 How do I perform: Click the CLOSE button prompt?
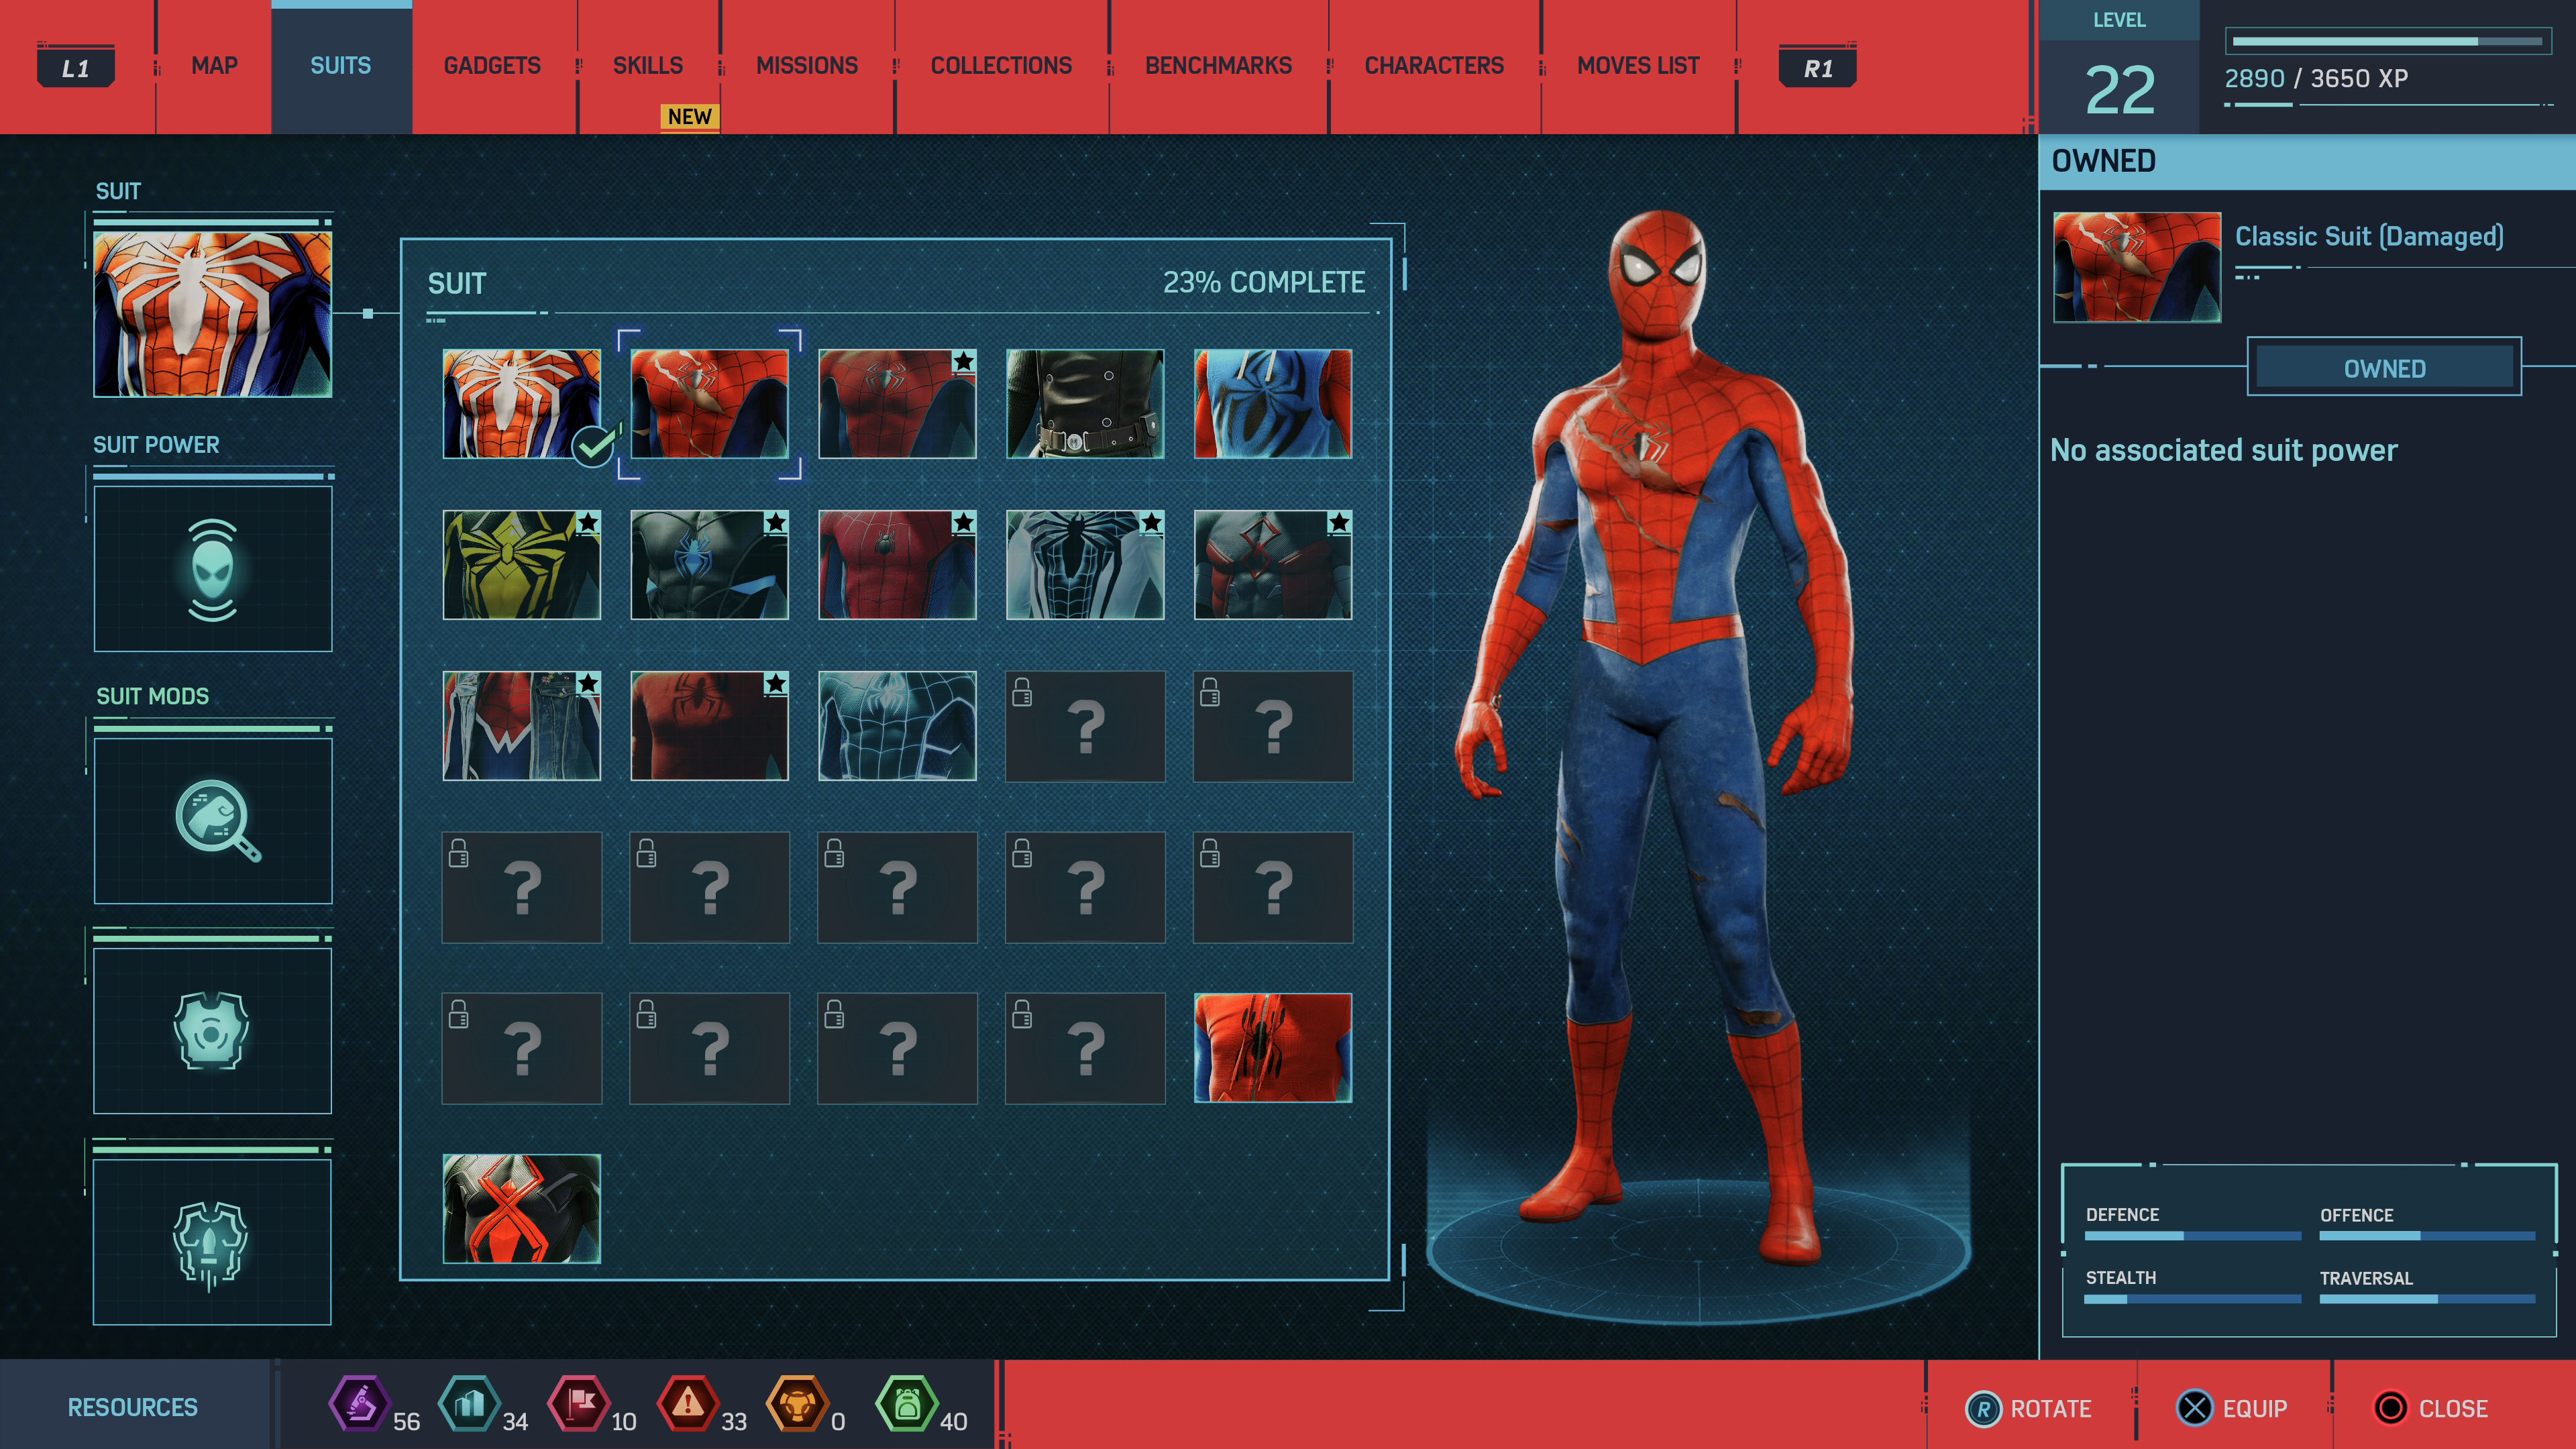coord(2430,1408)
